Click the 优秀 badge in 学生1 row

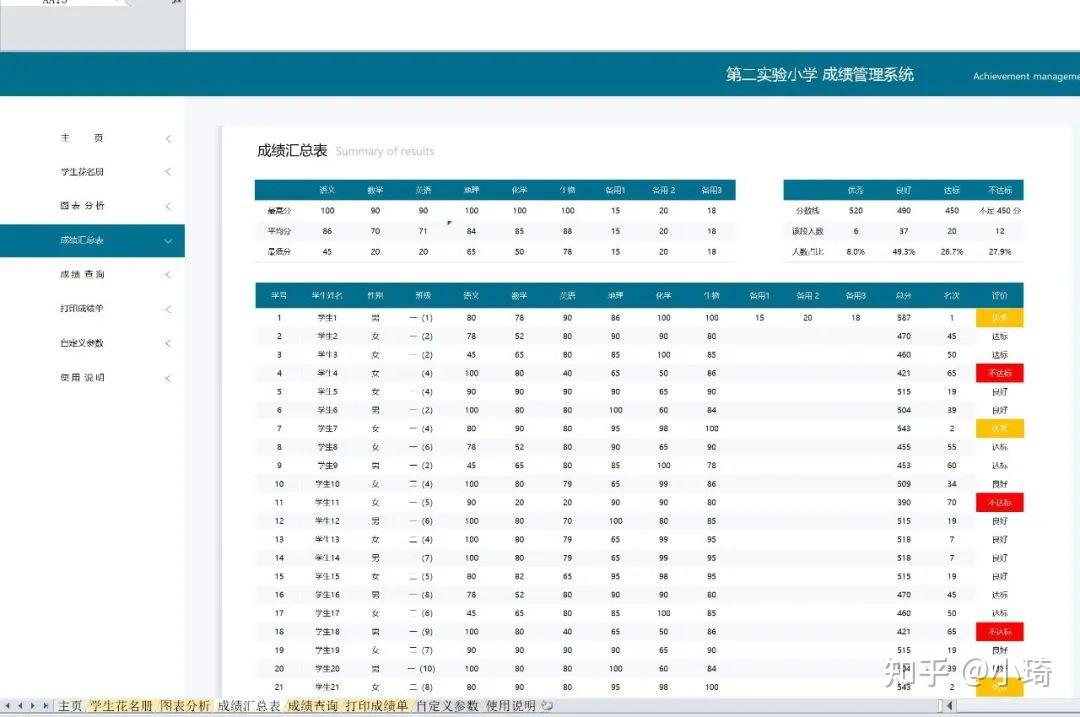999,318
